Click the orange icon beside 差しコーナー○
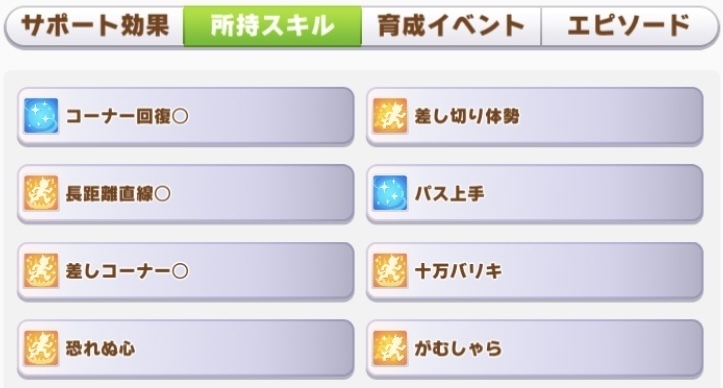Image resolution: width=723 pixels, height=388 pixels. 41,270
